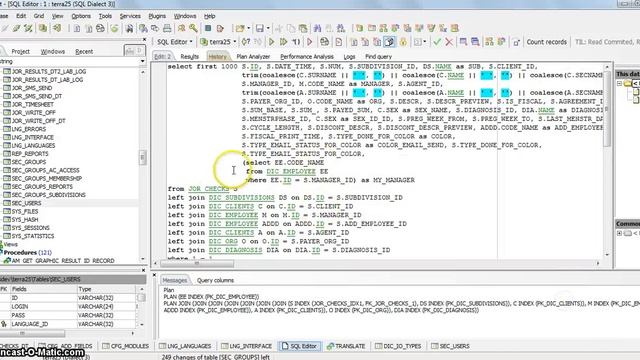The width and height of the screenshot is (640, 360).
Task: Click the floppy disk save icon
Action: [x=260, y=28]
